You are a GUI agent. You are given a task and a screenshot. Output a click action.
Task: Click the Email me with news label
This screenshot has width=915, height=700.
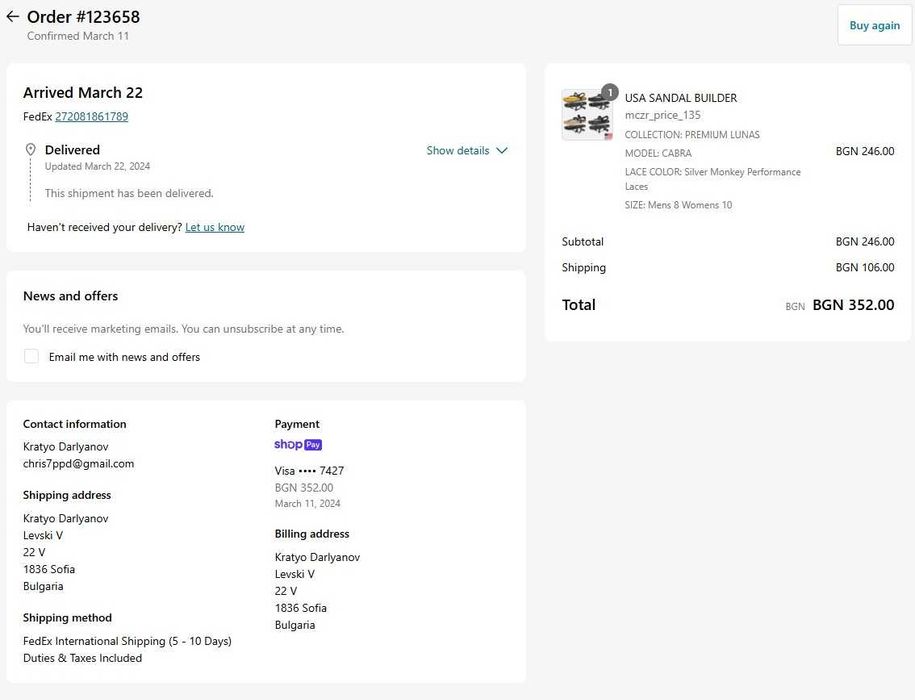click(x=124, y=357)
